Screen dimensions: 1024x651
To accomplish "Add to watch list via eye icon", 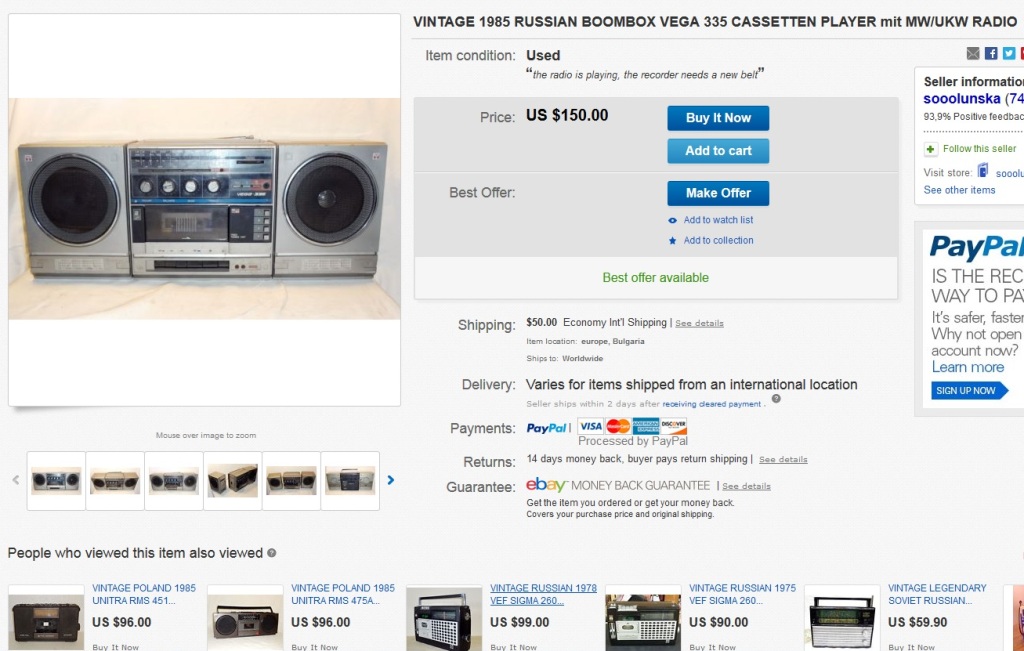I will tap(673, 221).
